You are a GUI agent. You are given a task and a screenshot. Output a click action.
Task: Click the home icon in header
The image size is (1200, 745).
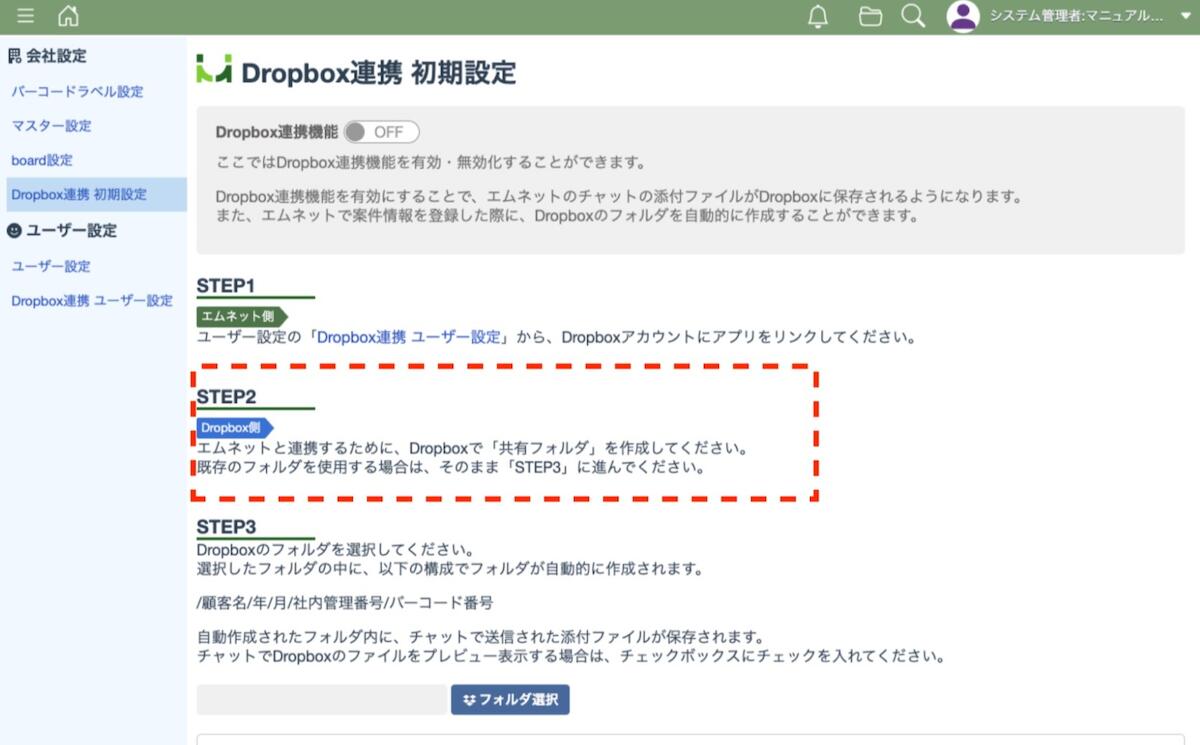pyautogui.click(x=68, y=16)
